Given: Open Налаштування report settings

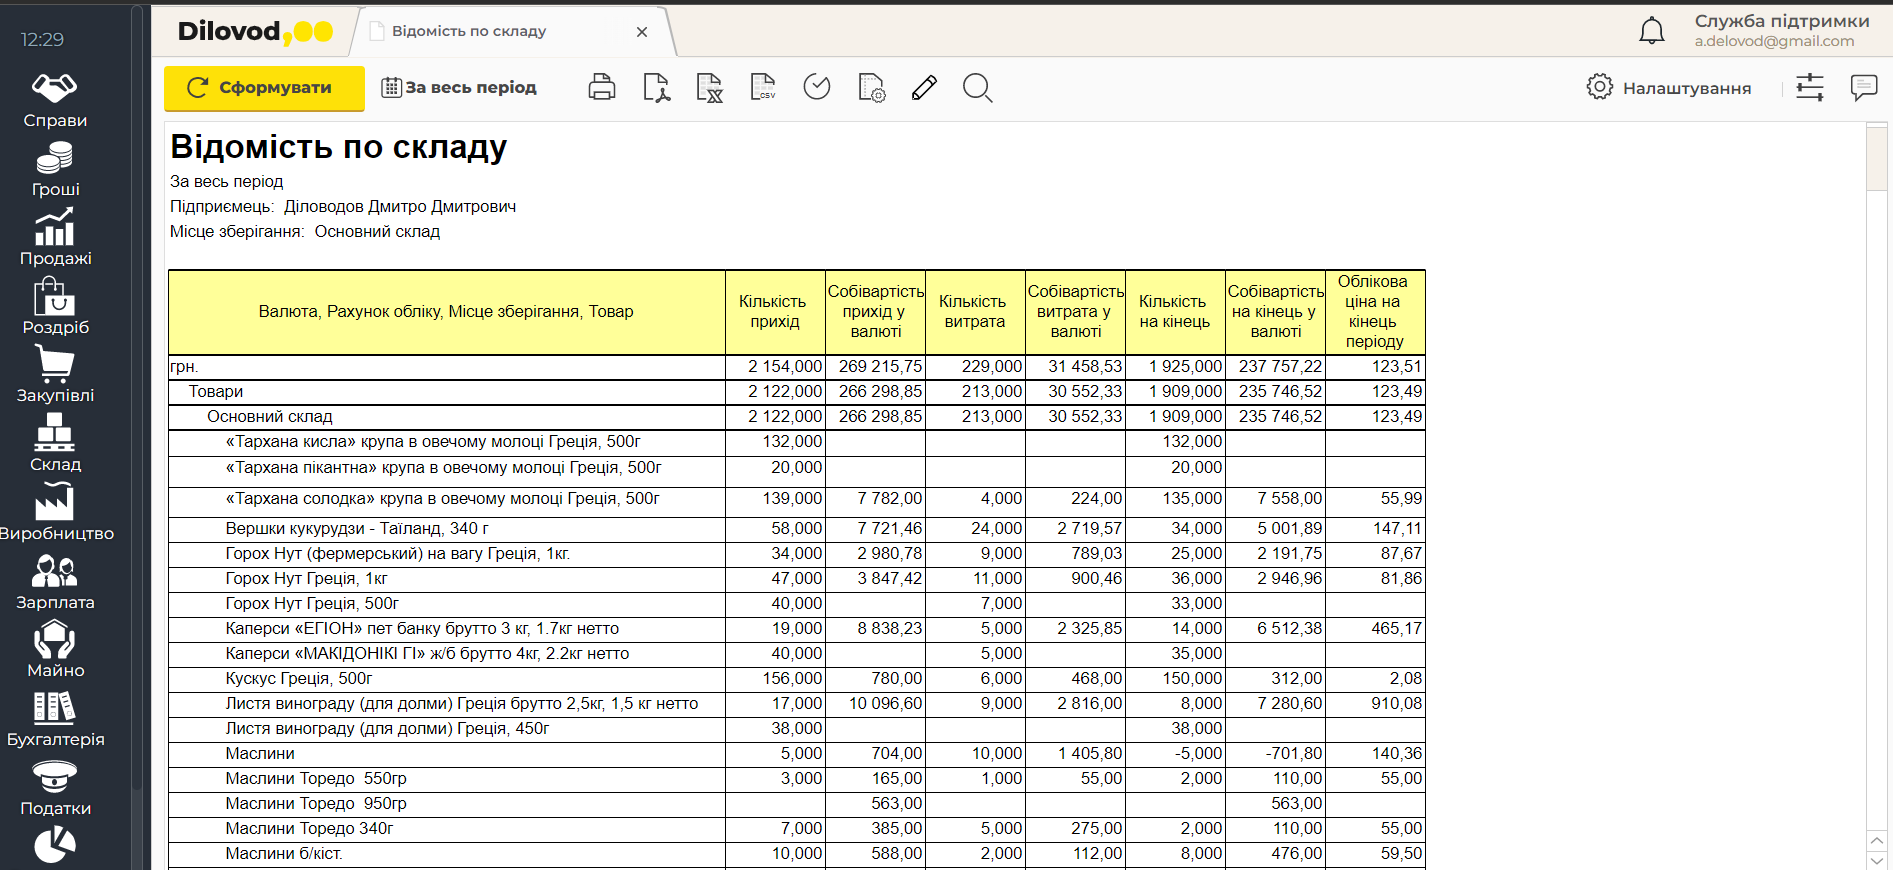Looking at the screenshot, I should point(1669,88).
